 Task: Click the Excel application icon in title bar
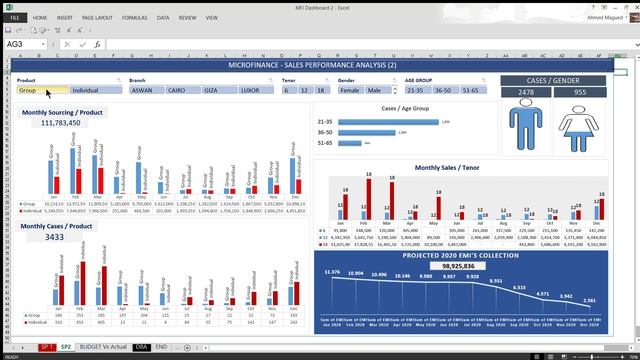point(9,7)
